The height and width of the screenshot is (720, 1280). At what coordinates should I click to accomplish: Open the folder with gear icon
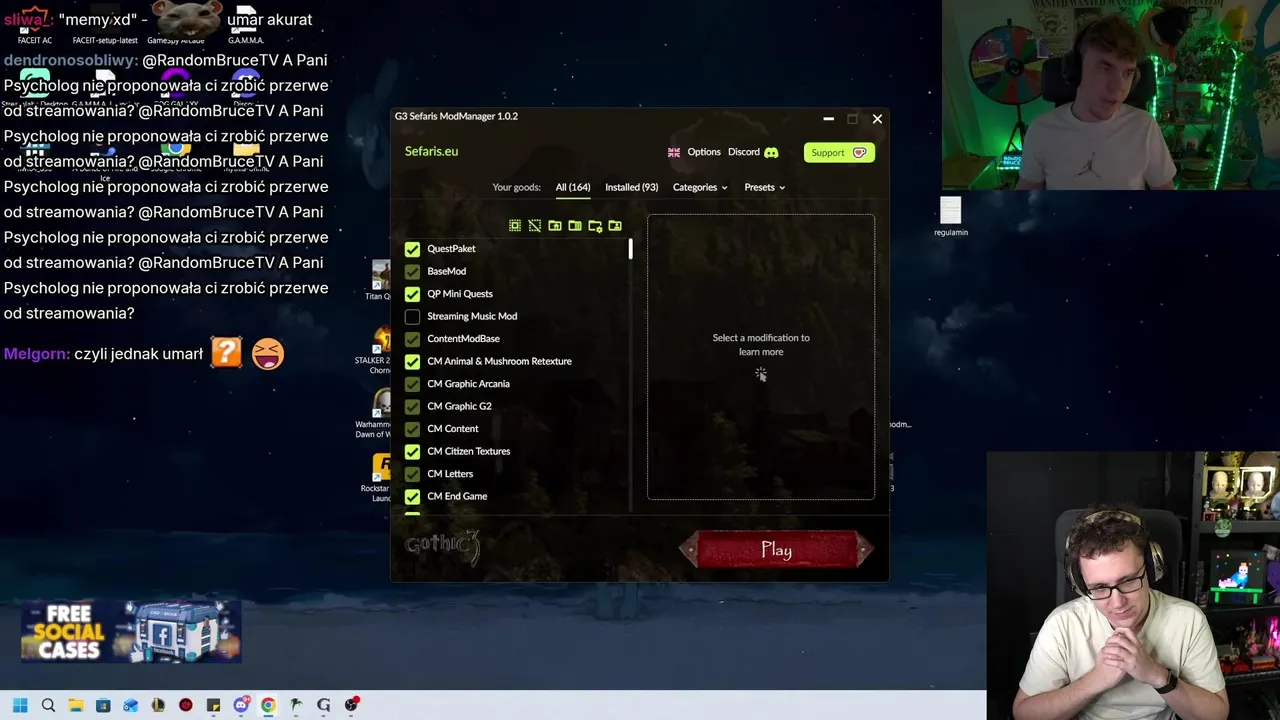(x=595, y=226)
